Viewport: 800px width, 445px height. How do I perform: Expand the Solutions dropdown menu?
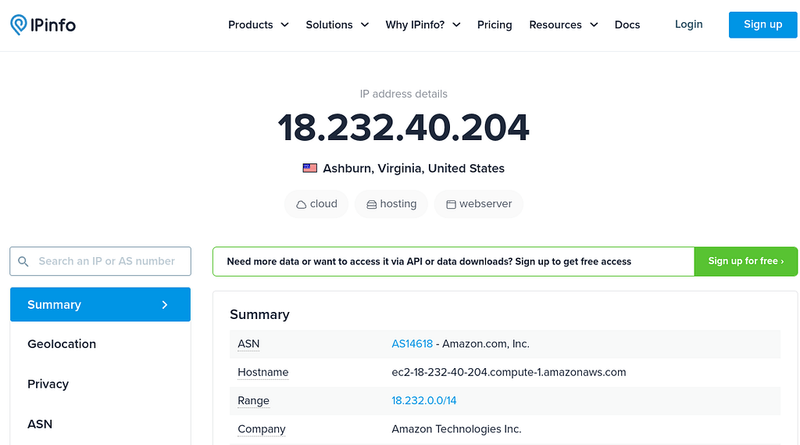pos(337,24)
